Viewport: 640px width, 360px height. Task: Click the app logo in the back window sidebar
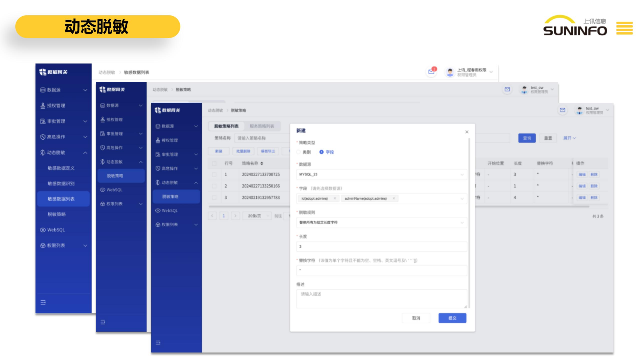coord(43,72)
